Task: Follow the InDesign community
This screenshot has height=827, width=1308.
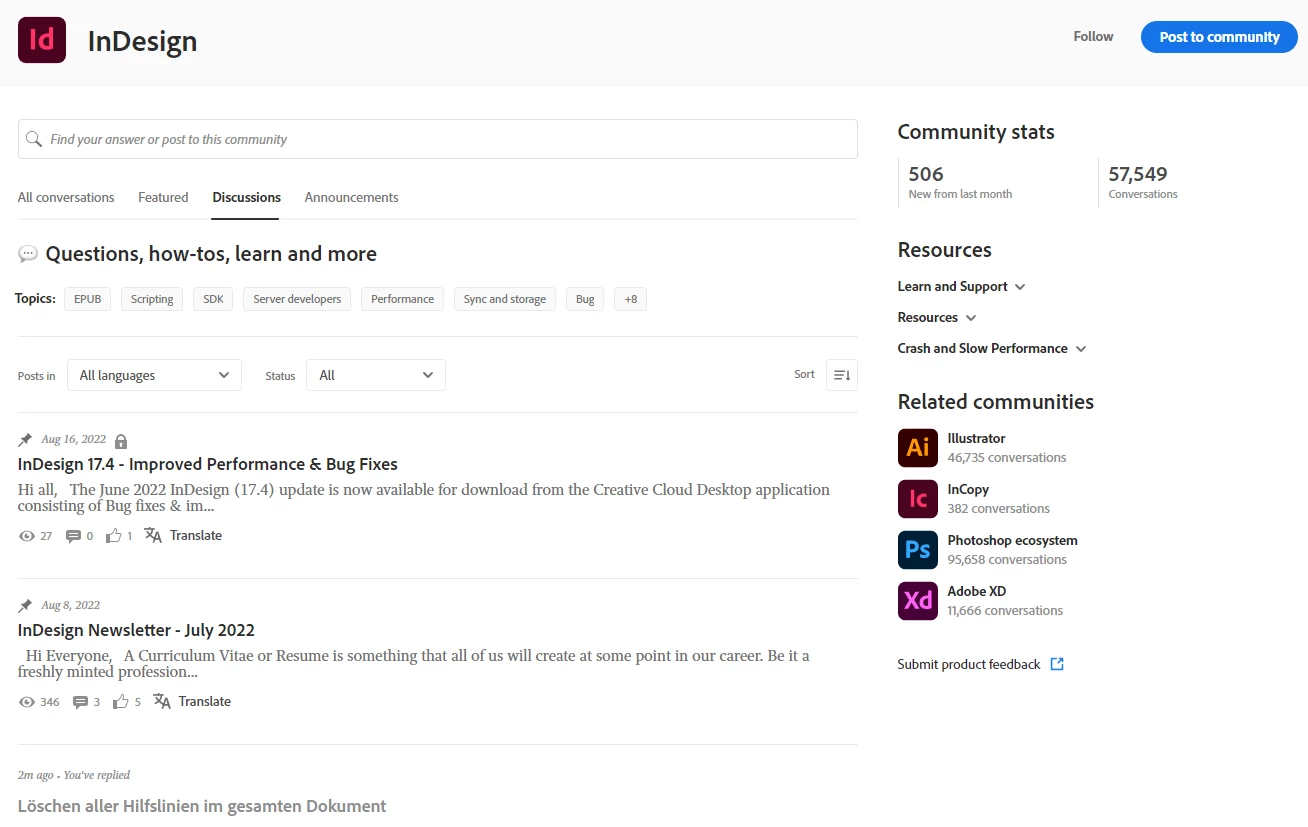Action: 1093,36
